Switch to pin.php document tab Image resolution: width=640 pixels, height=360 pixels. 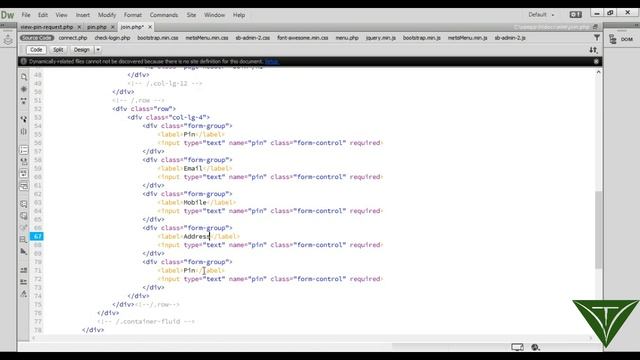pos(97,27)
